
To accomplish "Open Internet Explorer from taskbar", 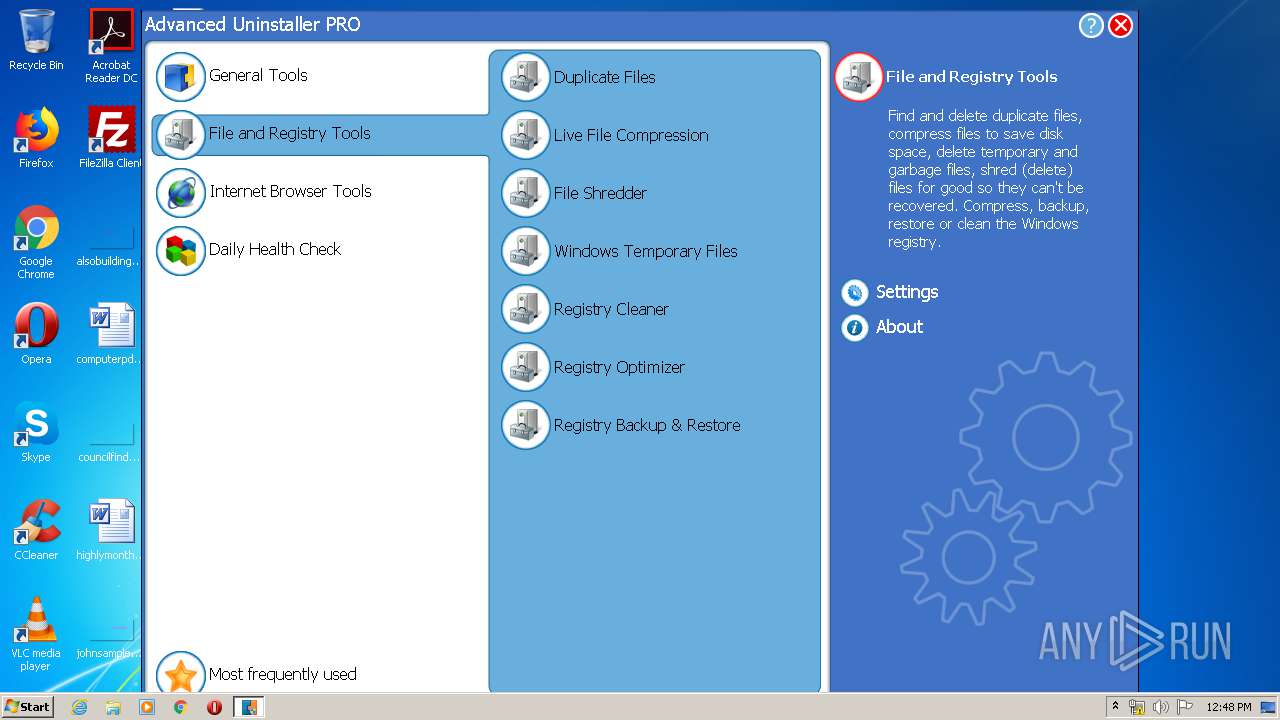I will (x=79, y=707).
